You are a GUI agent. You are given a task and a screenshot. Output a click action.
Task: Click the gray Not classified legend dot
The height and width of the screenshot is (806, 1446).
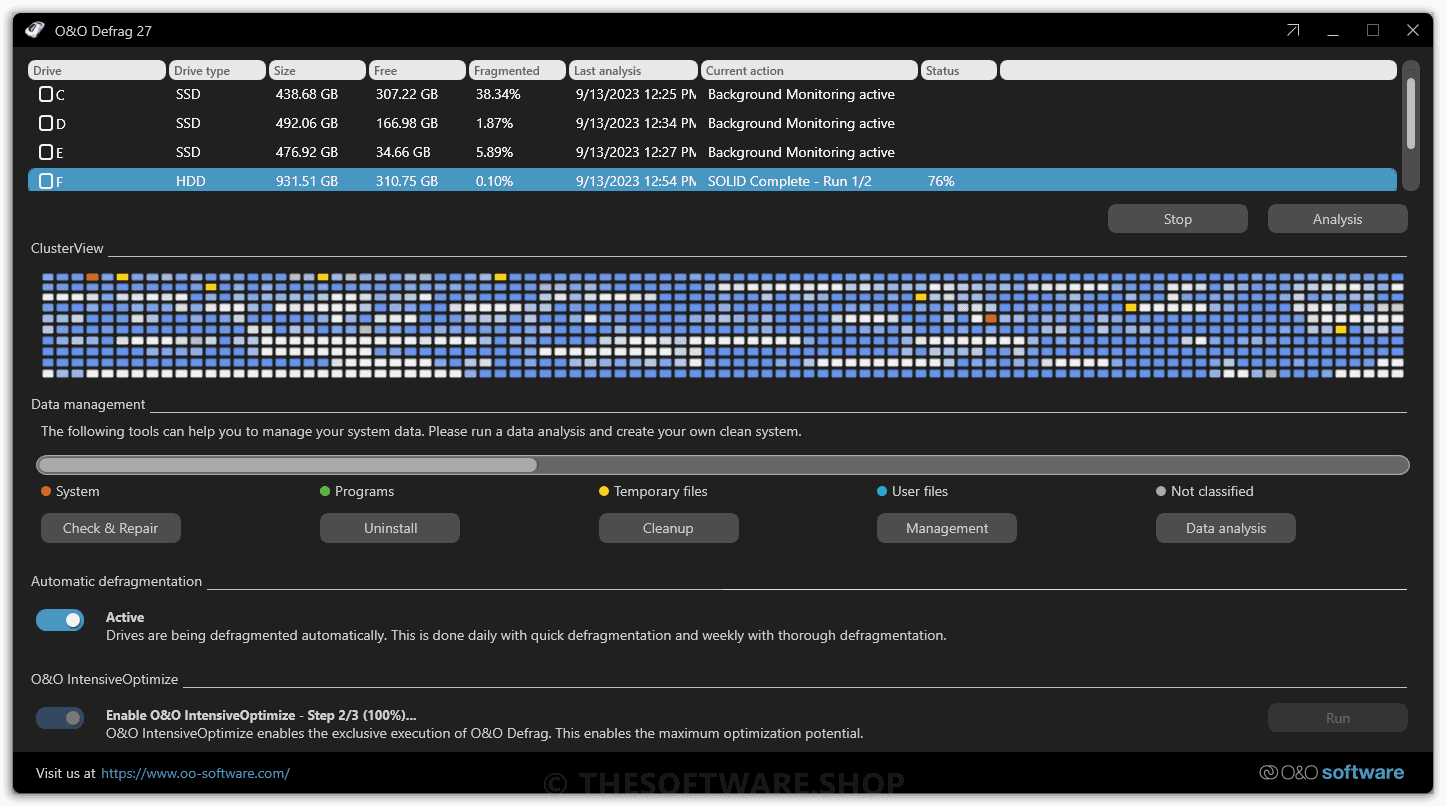coord(1161,491)
